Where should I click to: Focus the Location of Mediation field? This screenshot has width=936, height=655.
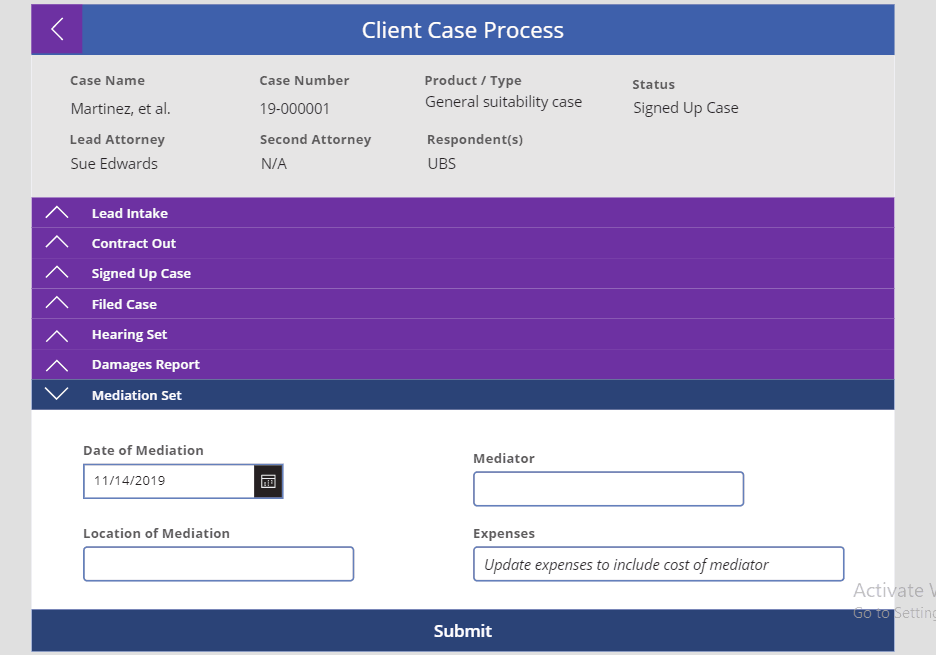click(x=218, y=564)
